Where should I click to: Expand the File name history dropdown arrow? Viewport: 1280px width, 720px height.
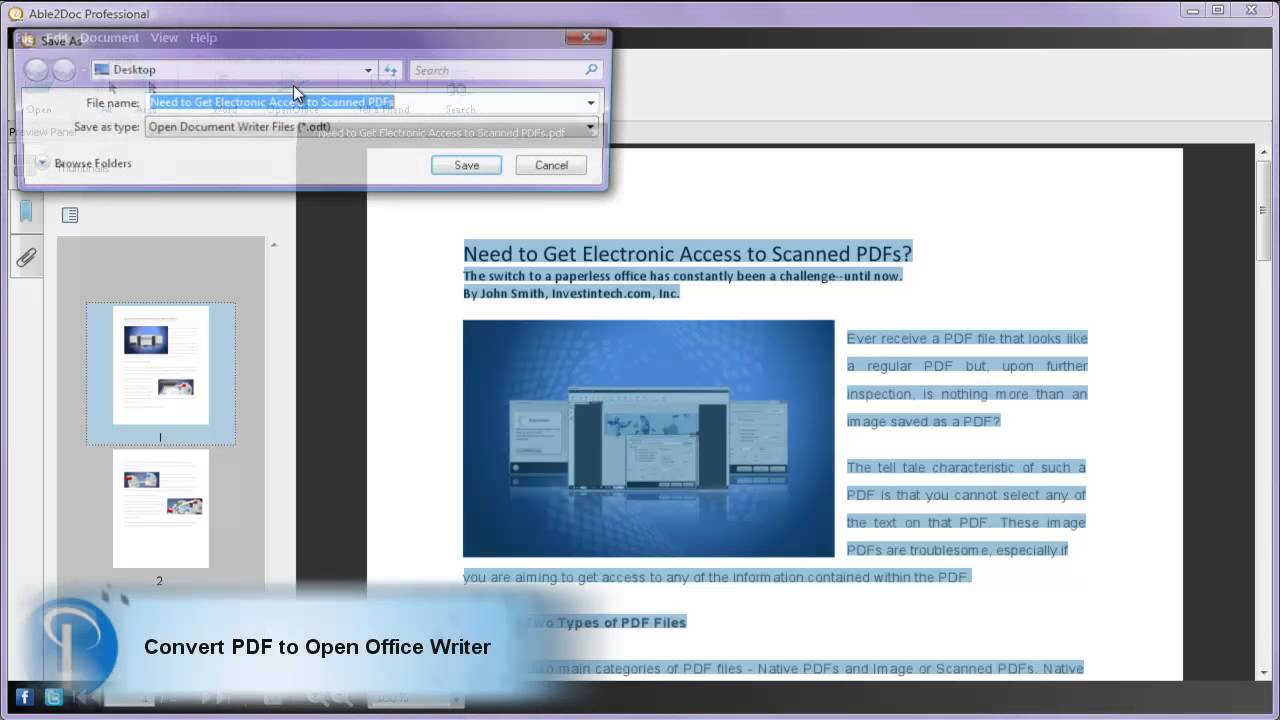pyautogui.click(x=591, y=102)
